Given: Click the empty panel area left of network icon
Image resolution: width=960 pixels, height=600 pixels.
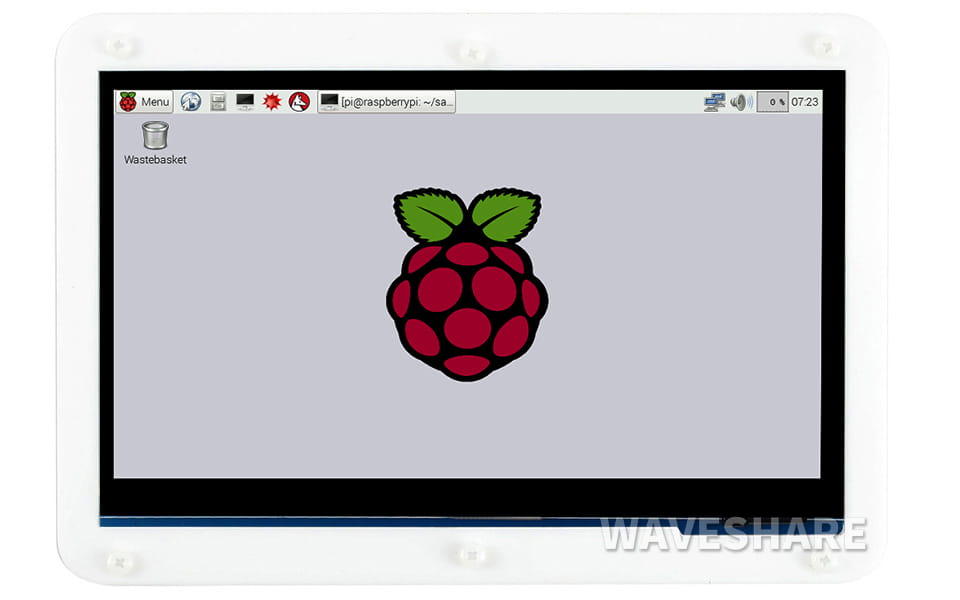Looking at the screenshot, I should click(x=580, y=102).
